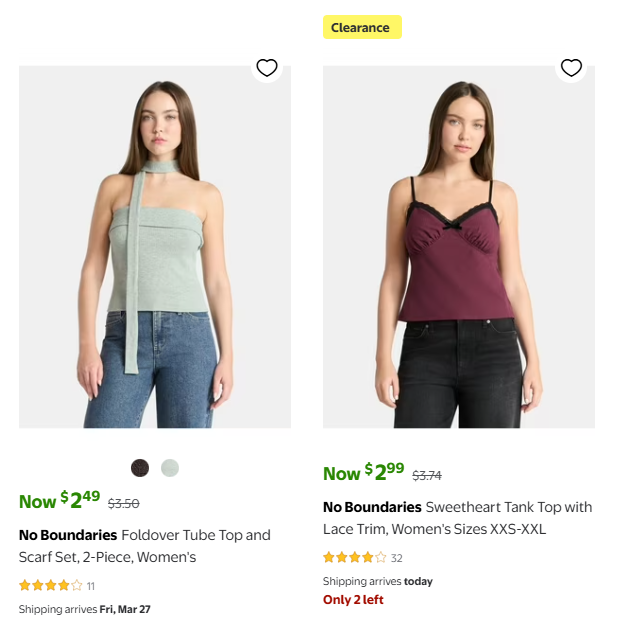View the green tube top product image

(x=155, y=247)
